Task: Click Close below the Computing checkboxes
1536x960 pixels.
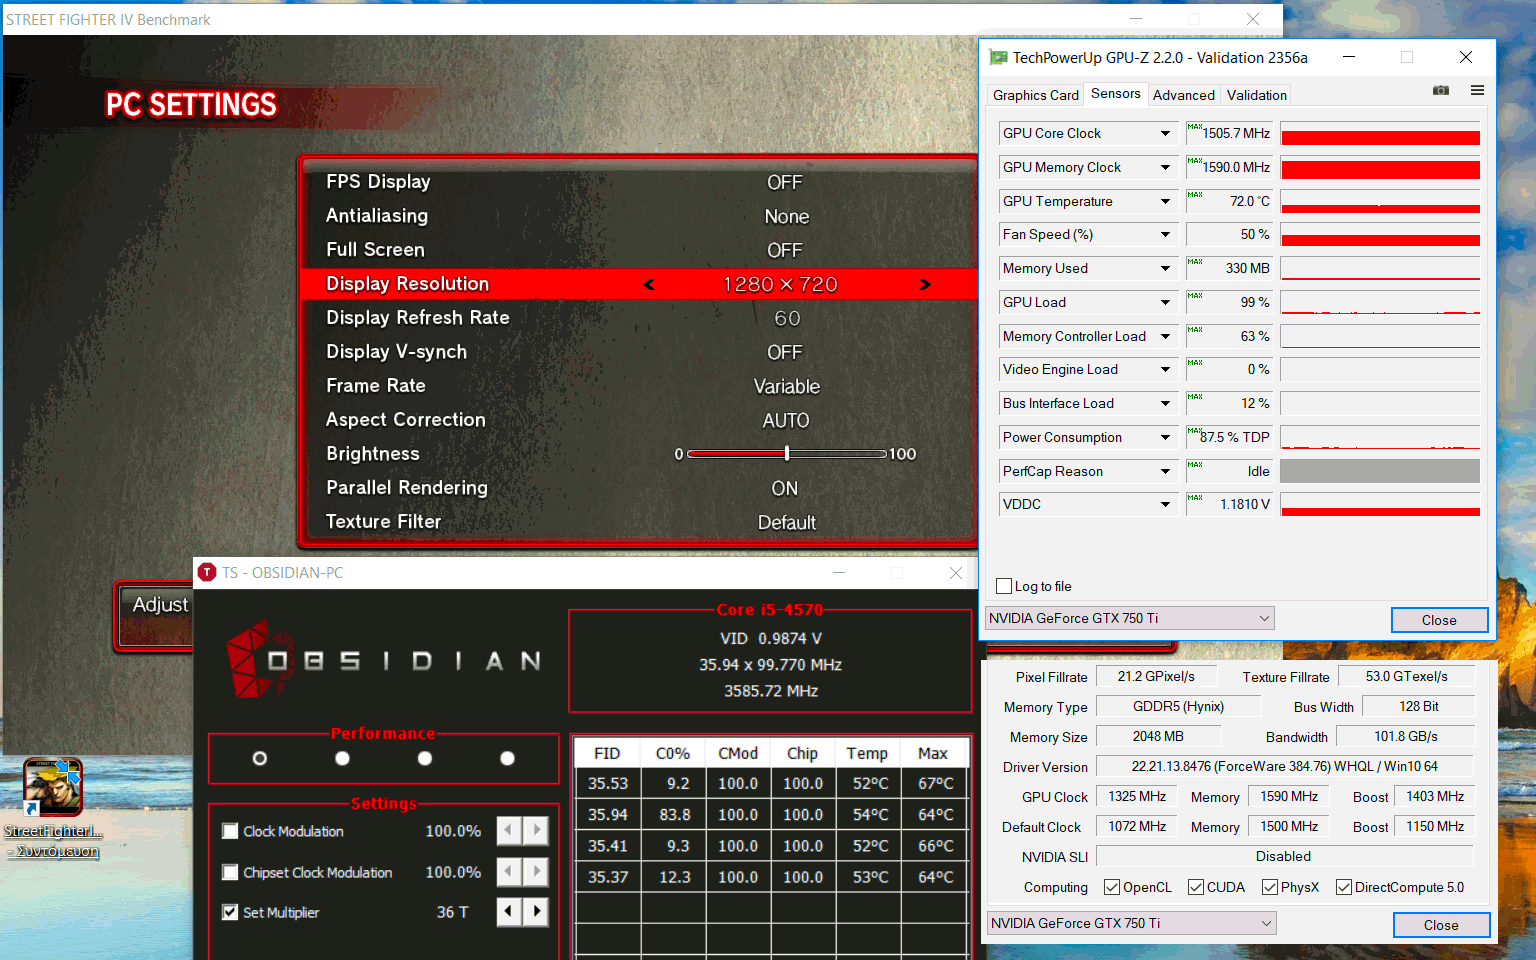Action: click(1441, 925)
